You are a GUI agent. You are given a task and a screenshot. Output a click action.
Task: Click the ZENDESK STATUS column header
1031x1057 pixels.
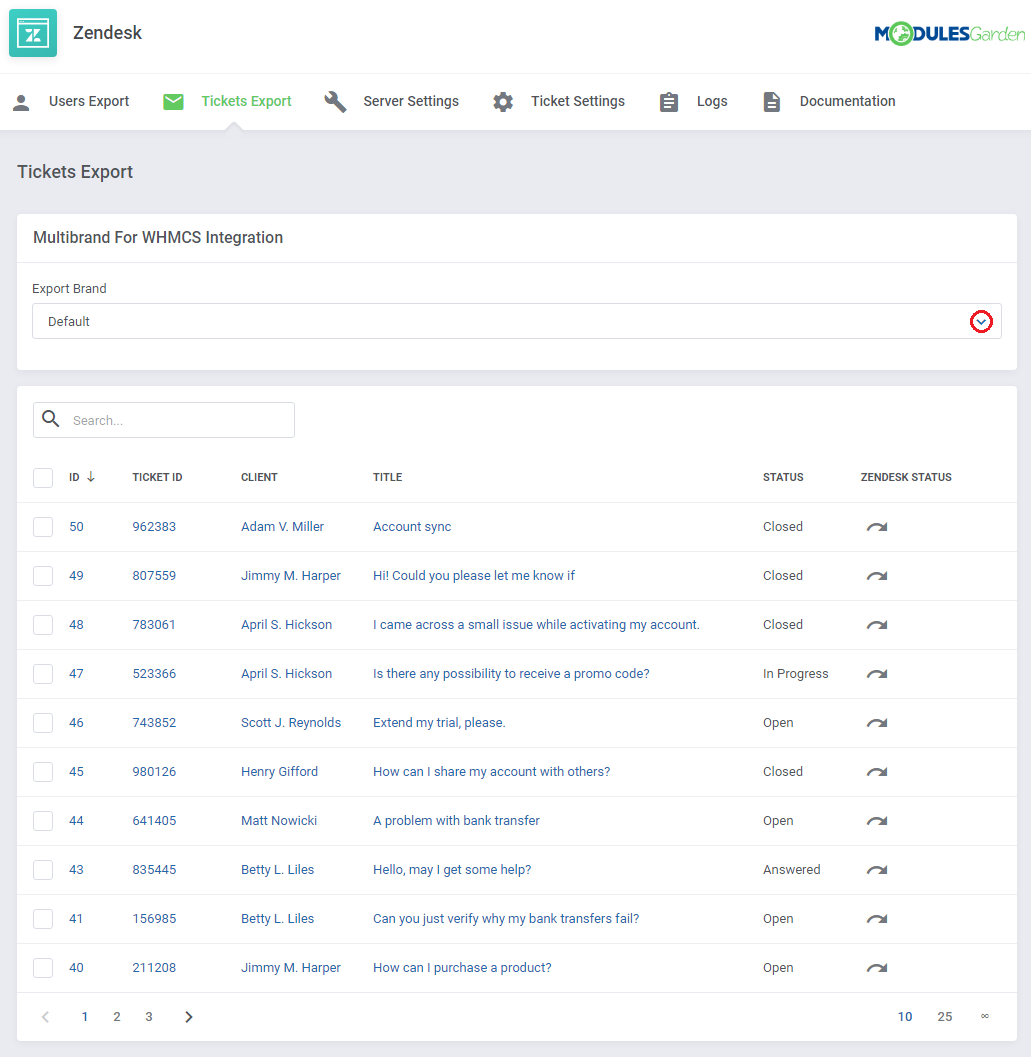click(x=906, y=477)
